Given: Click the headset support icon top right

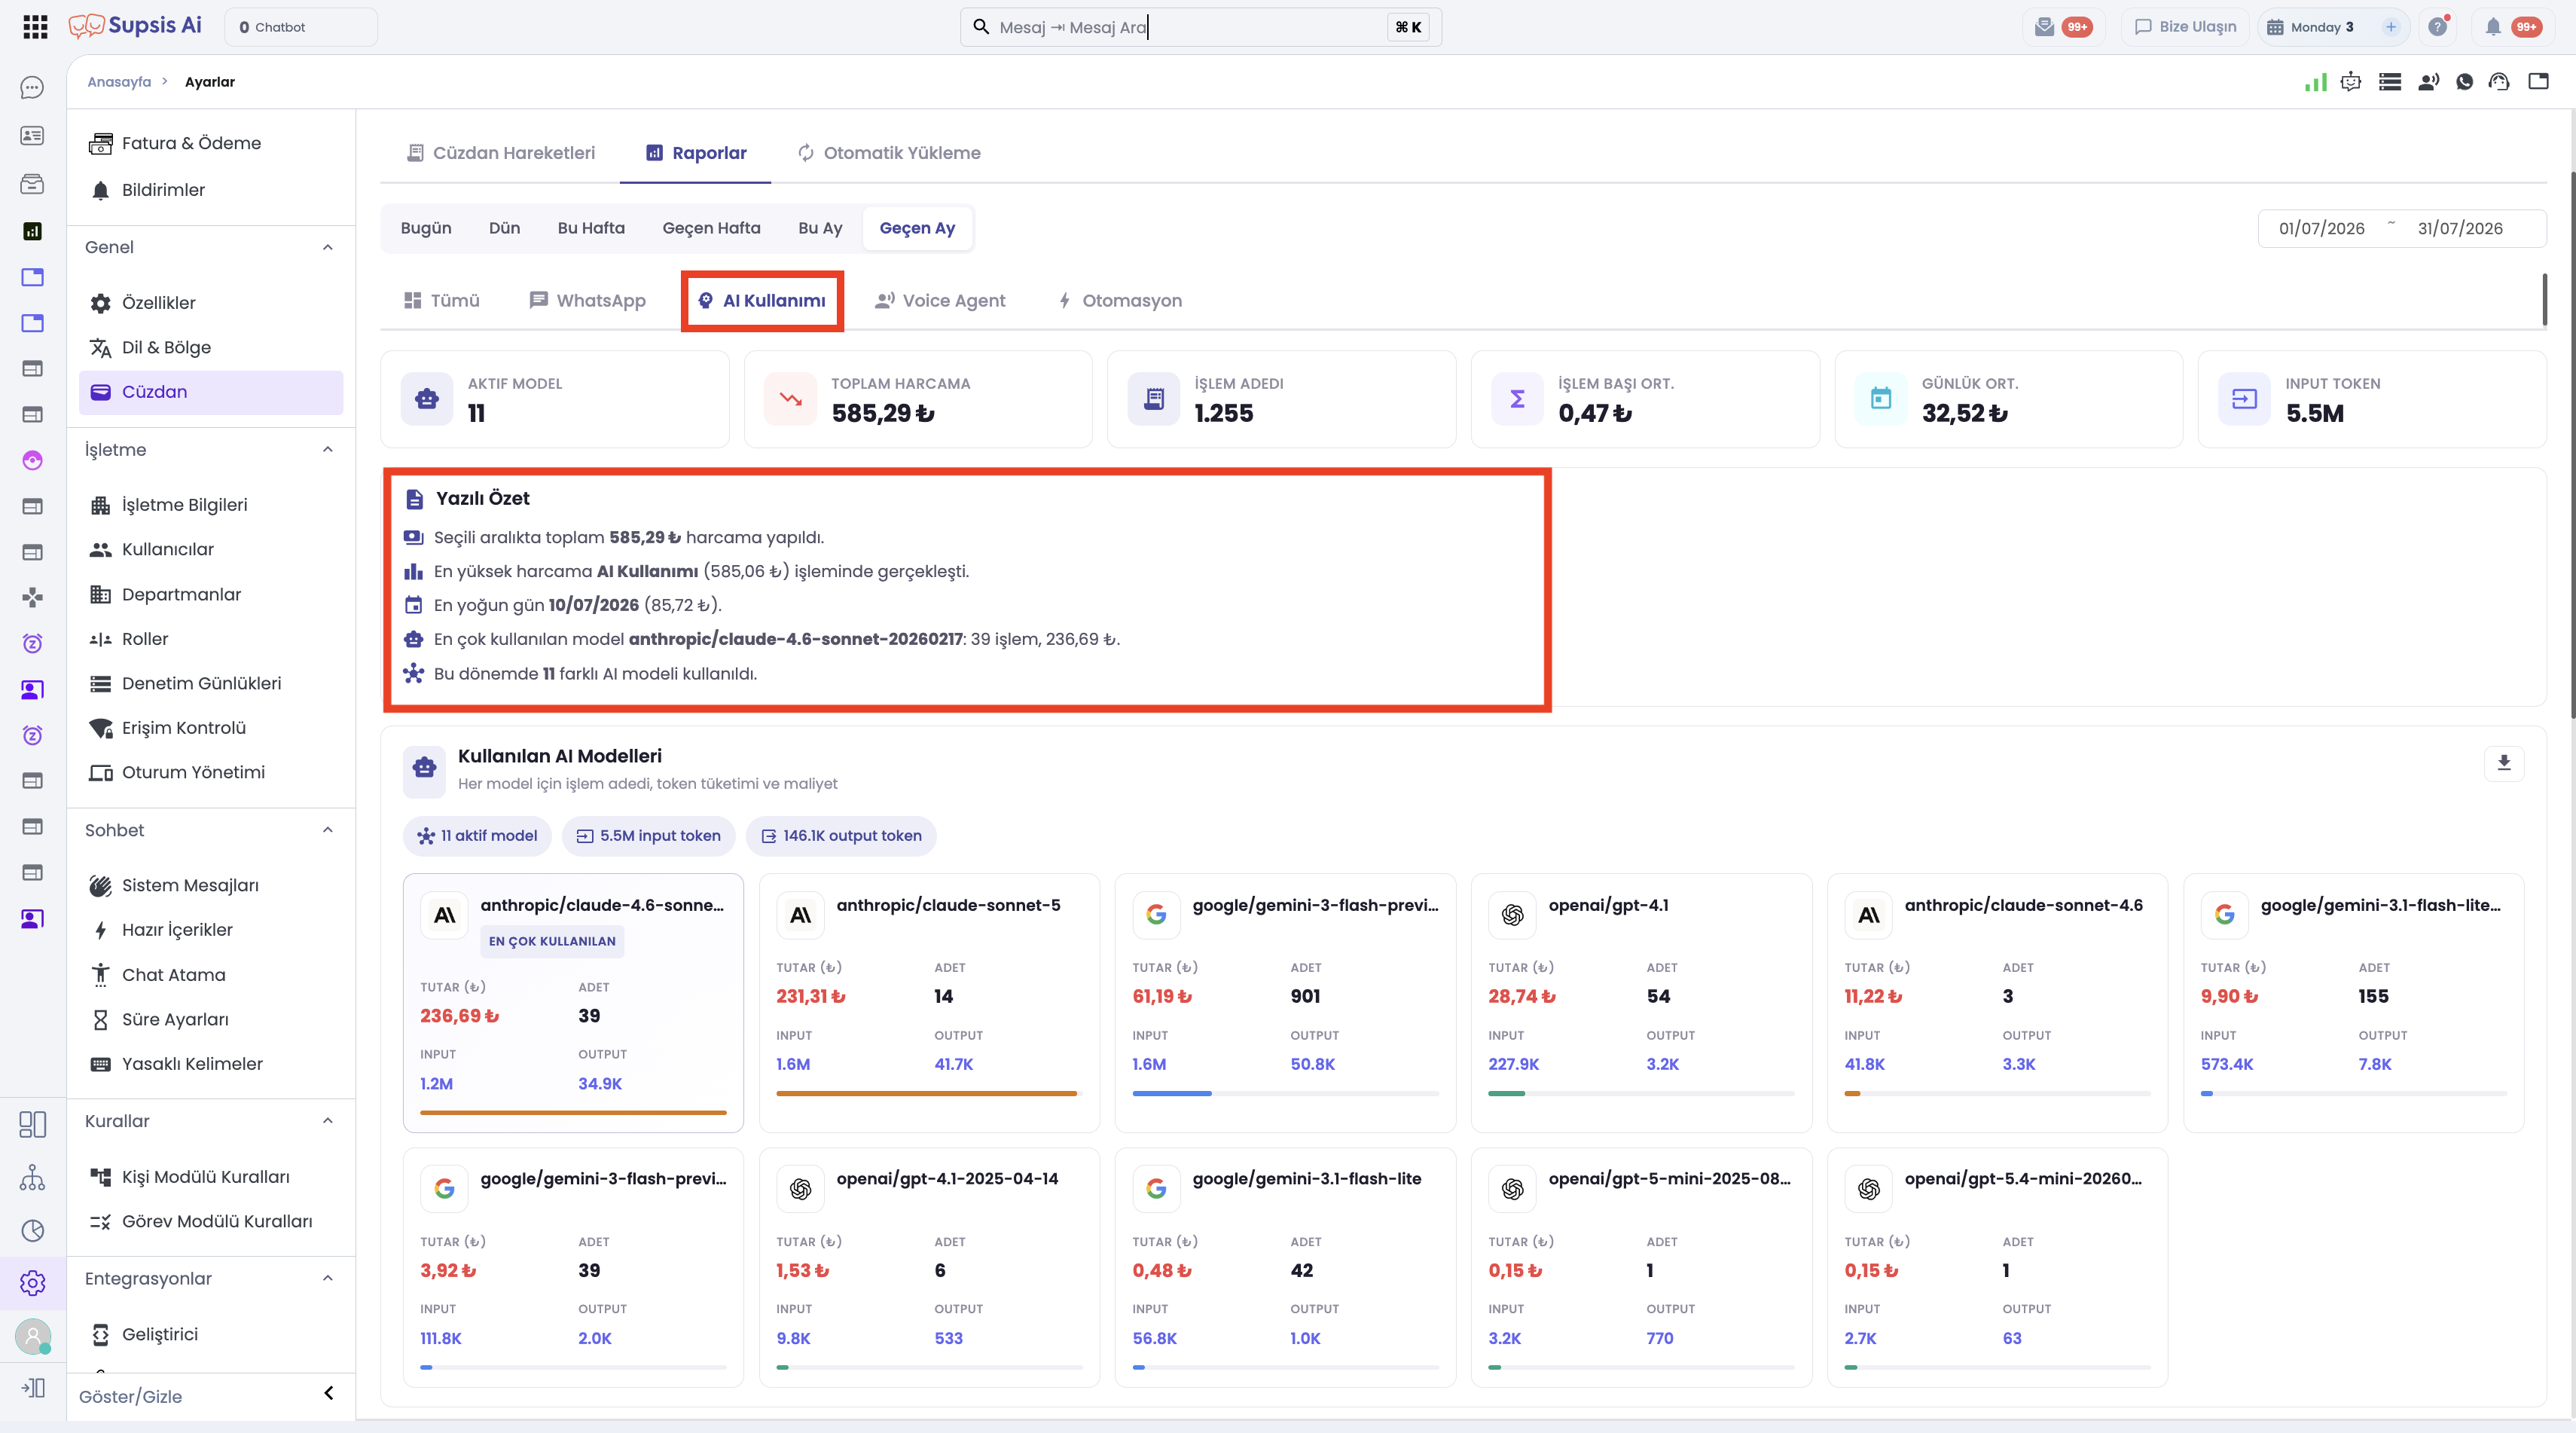Looking at the screenshot, I should tap(2499, 82).
